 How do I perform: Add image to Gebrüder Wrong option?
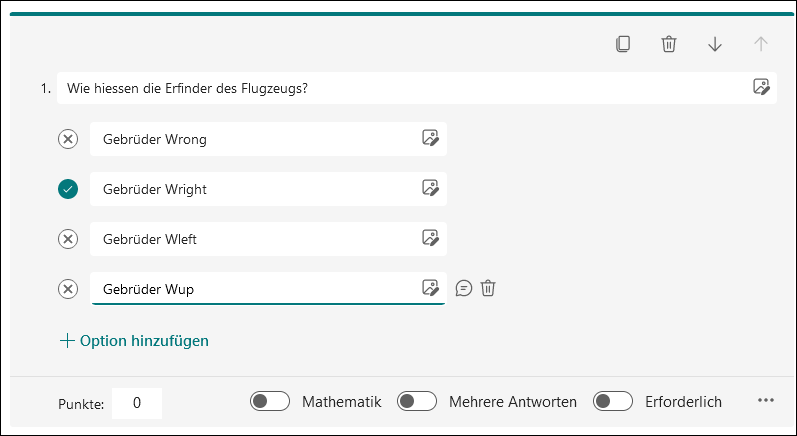[430, 138]
